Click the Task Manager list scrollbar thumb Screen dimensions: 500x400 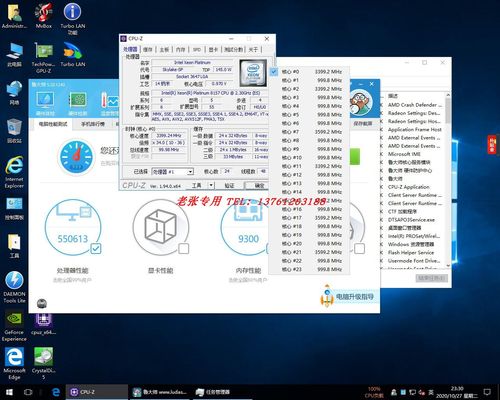tap(448, 111)
